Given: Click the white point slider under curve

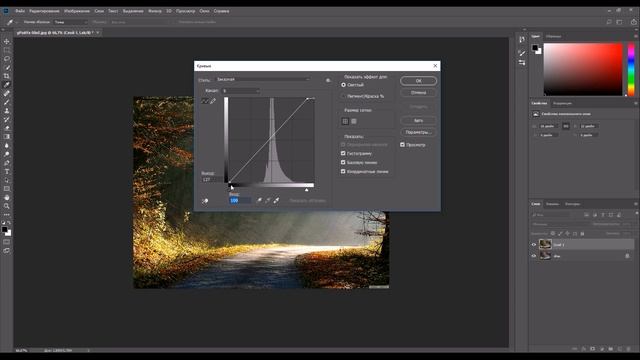Looking at the screenshot, I should pyautogui.click(x=307, y=189).
